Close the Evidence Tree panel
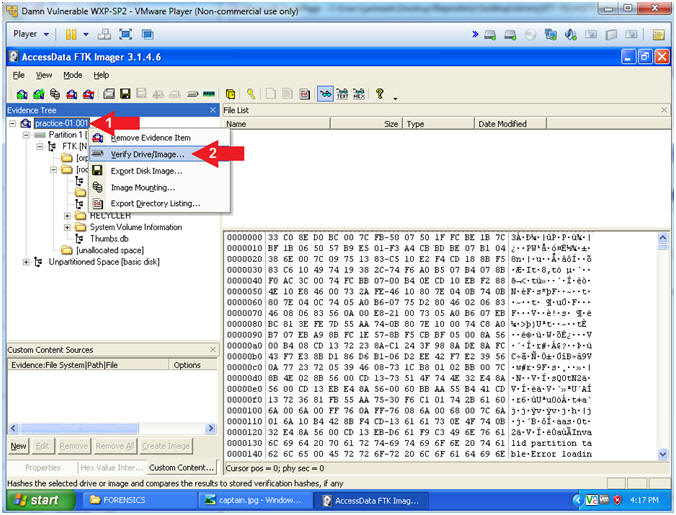 (213, 110)
